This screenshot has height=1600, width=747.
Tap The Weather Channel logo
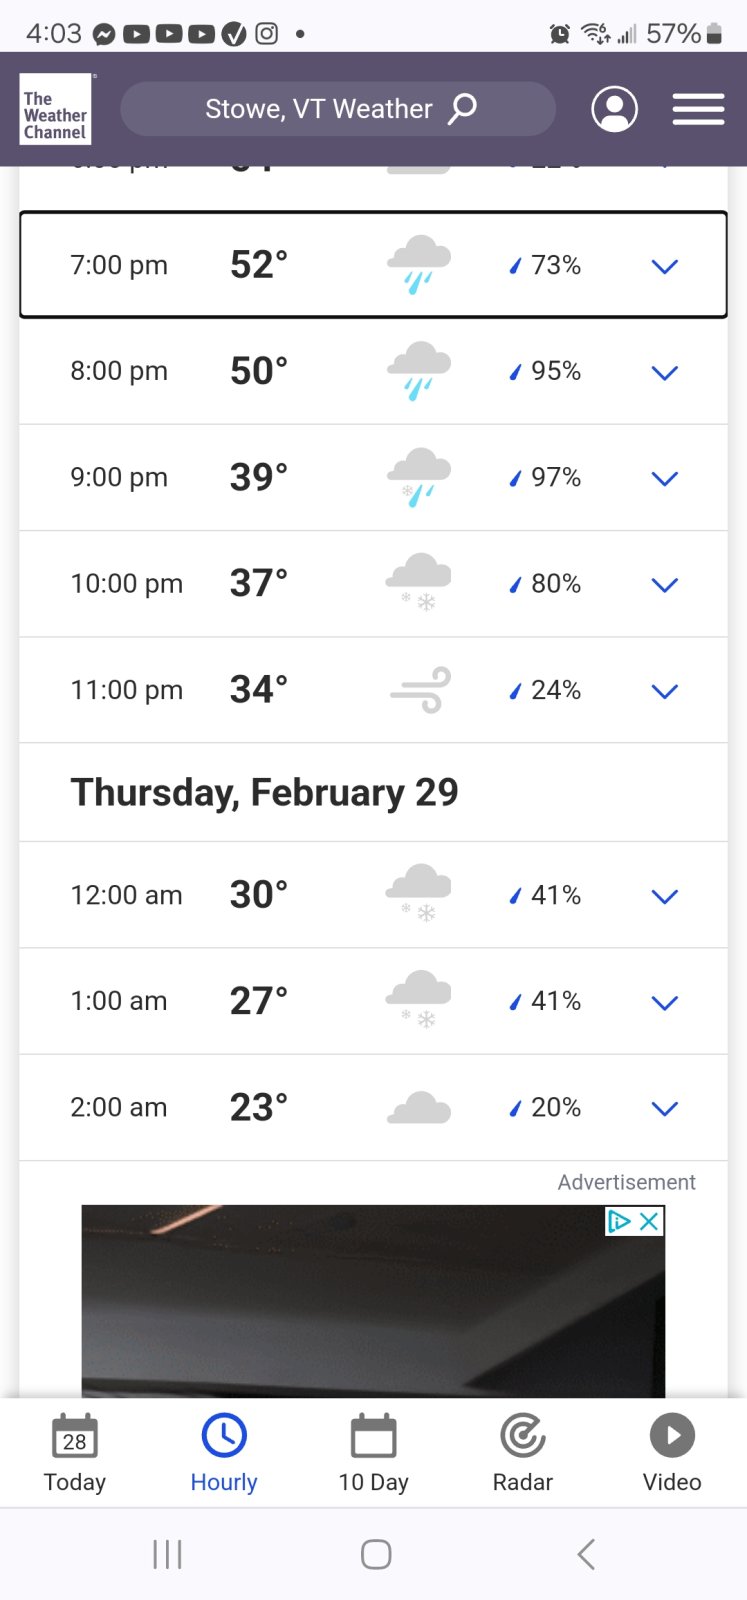(56, 109)
